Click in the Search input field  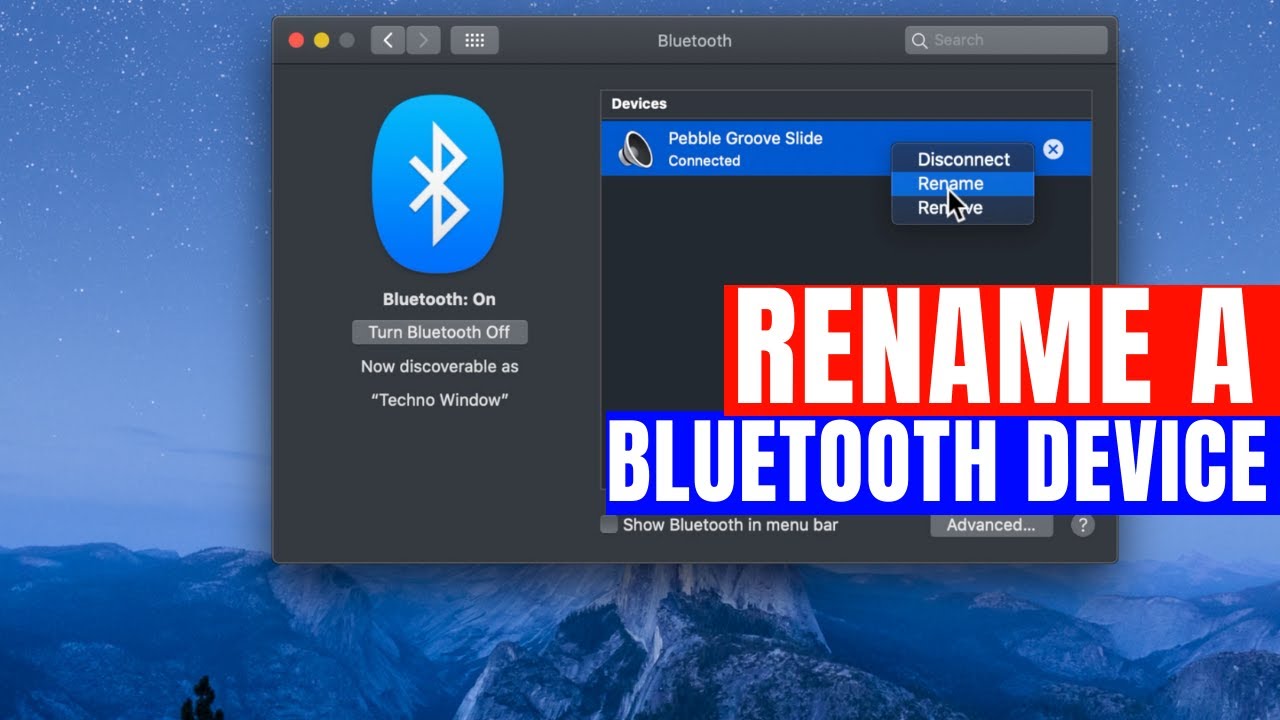click(1006, 40)
